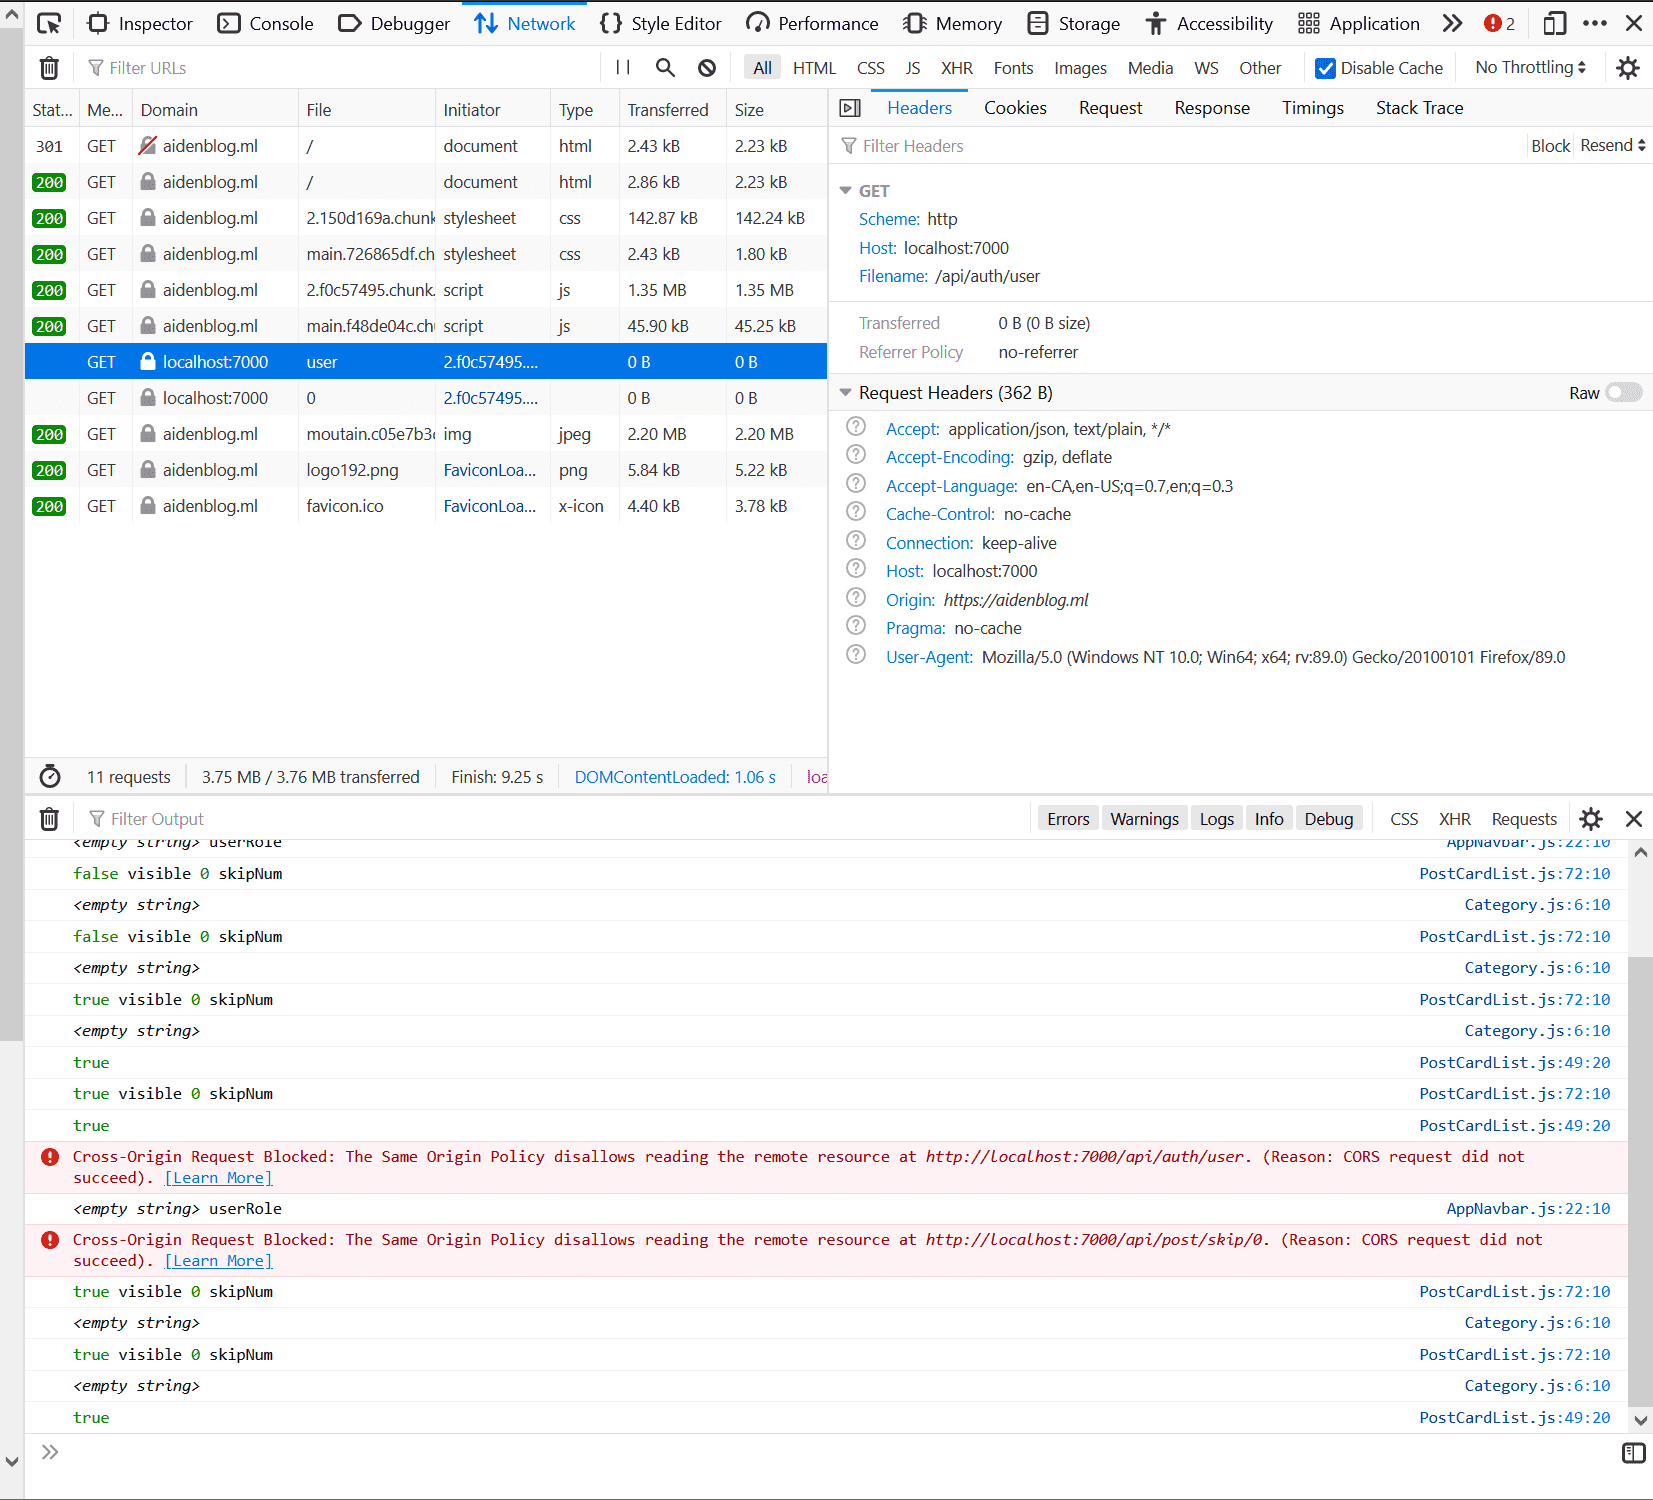Show more tools chevron
1653x1500 pixels.
(x=1452, y=23)
